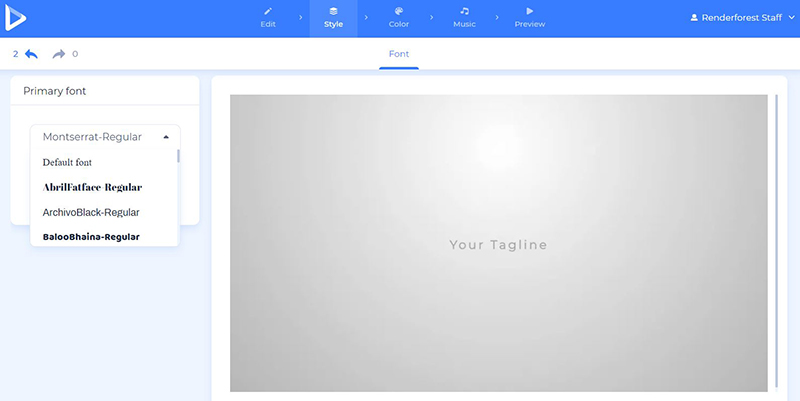Image resolution: width=800 pixels, height=401 pixels.
Task: Open the Renderforest Staff account menu
Action: (x=742, y=17)
